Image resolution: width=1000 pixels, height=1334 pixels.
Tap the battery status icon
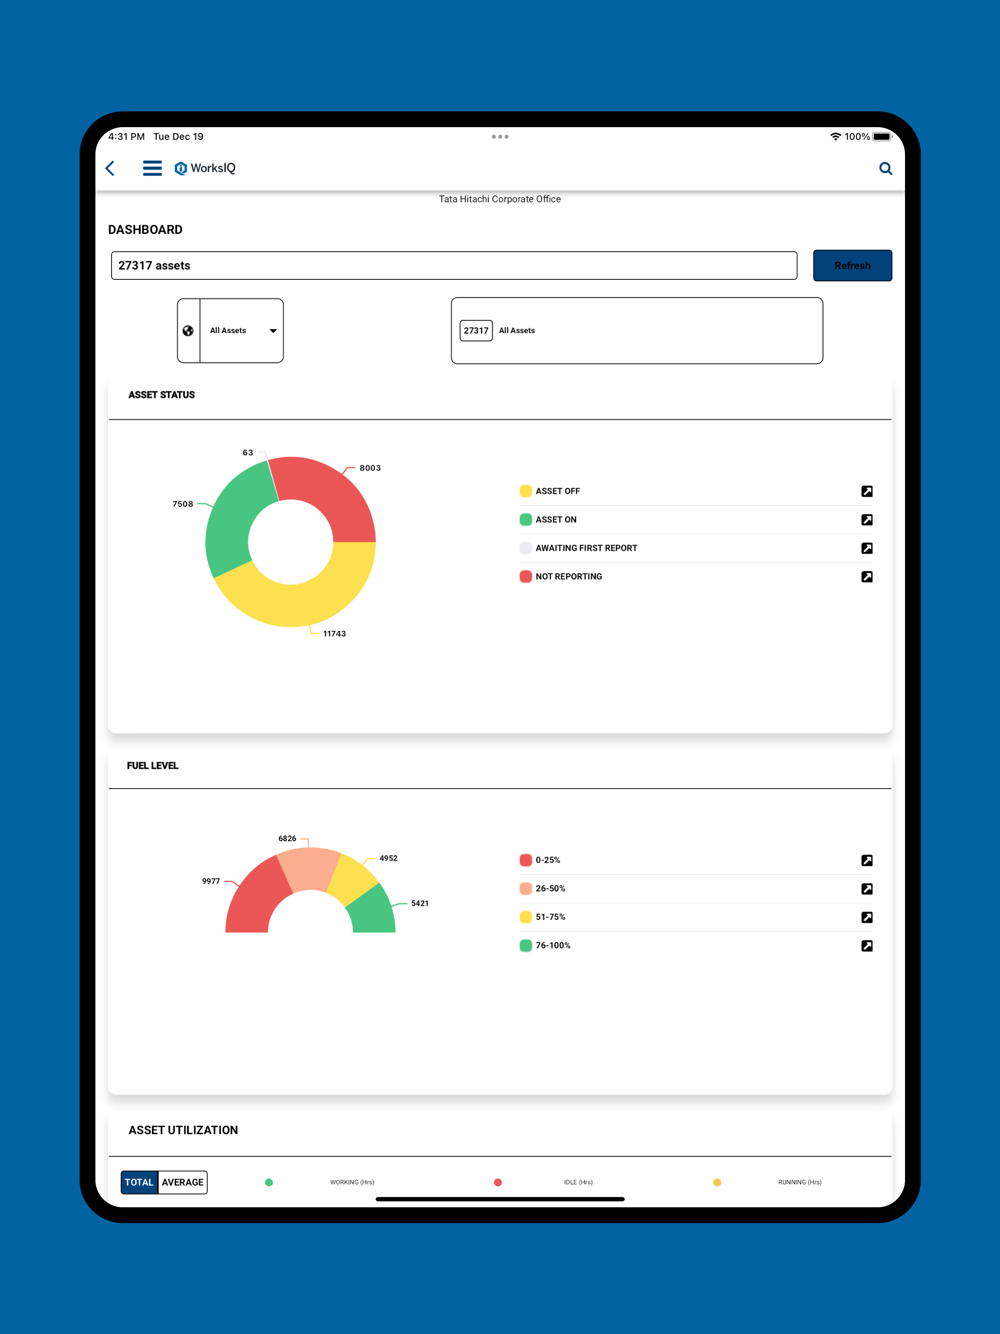[x=882, y=137]
